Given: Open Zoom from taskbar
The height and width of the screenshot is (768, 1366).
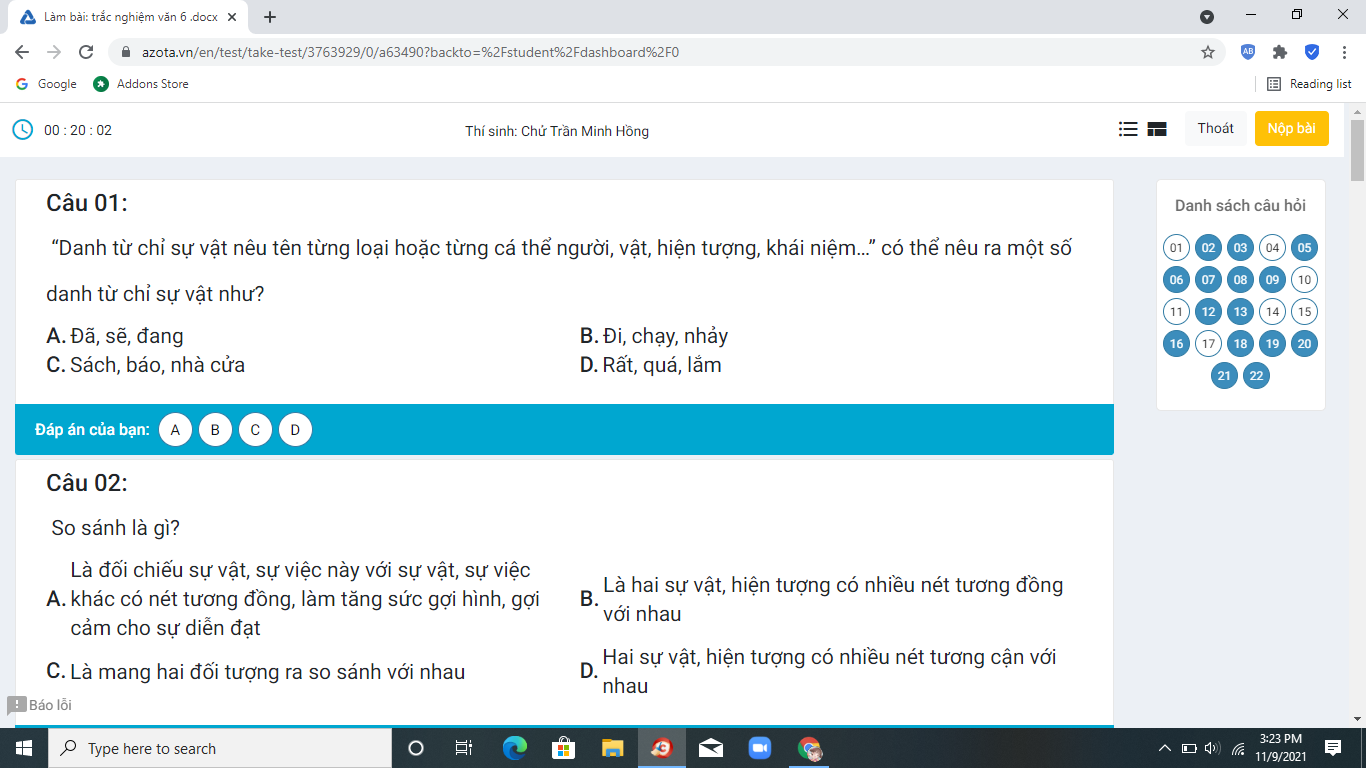Looking at the screenshot, I should (x=760, y=748).
